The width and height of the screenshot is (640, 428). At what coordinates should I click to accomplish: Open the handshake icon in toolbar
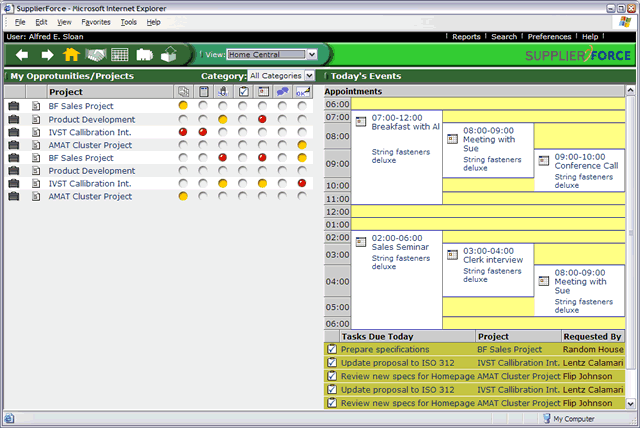click(x=96, y=55)
